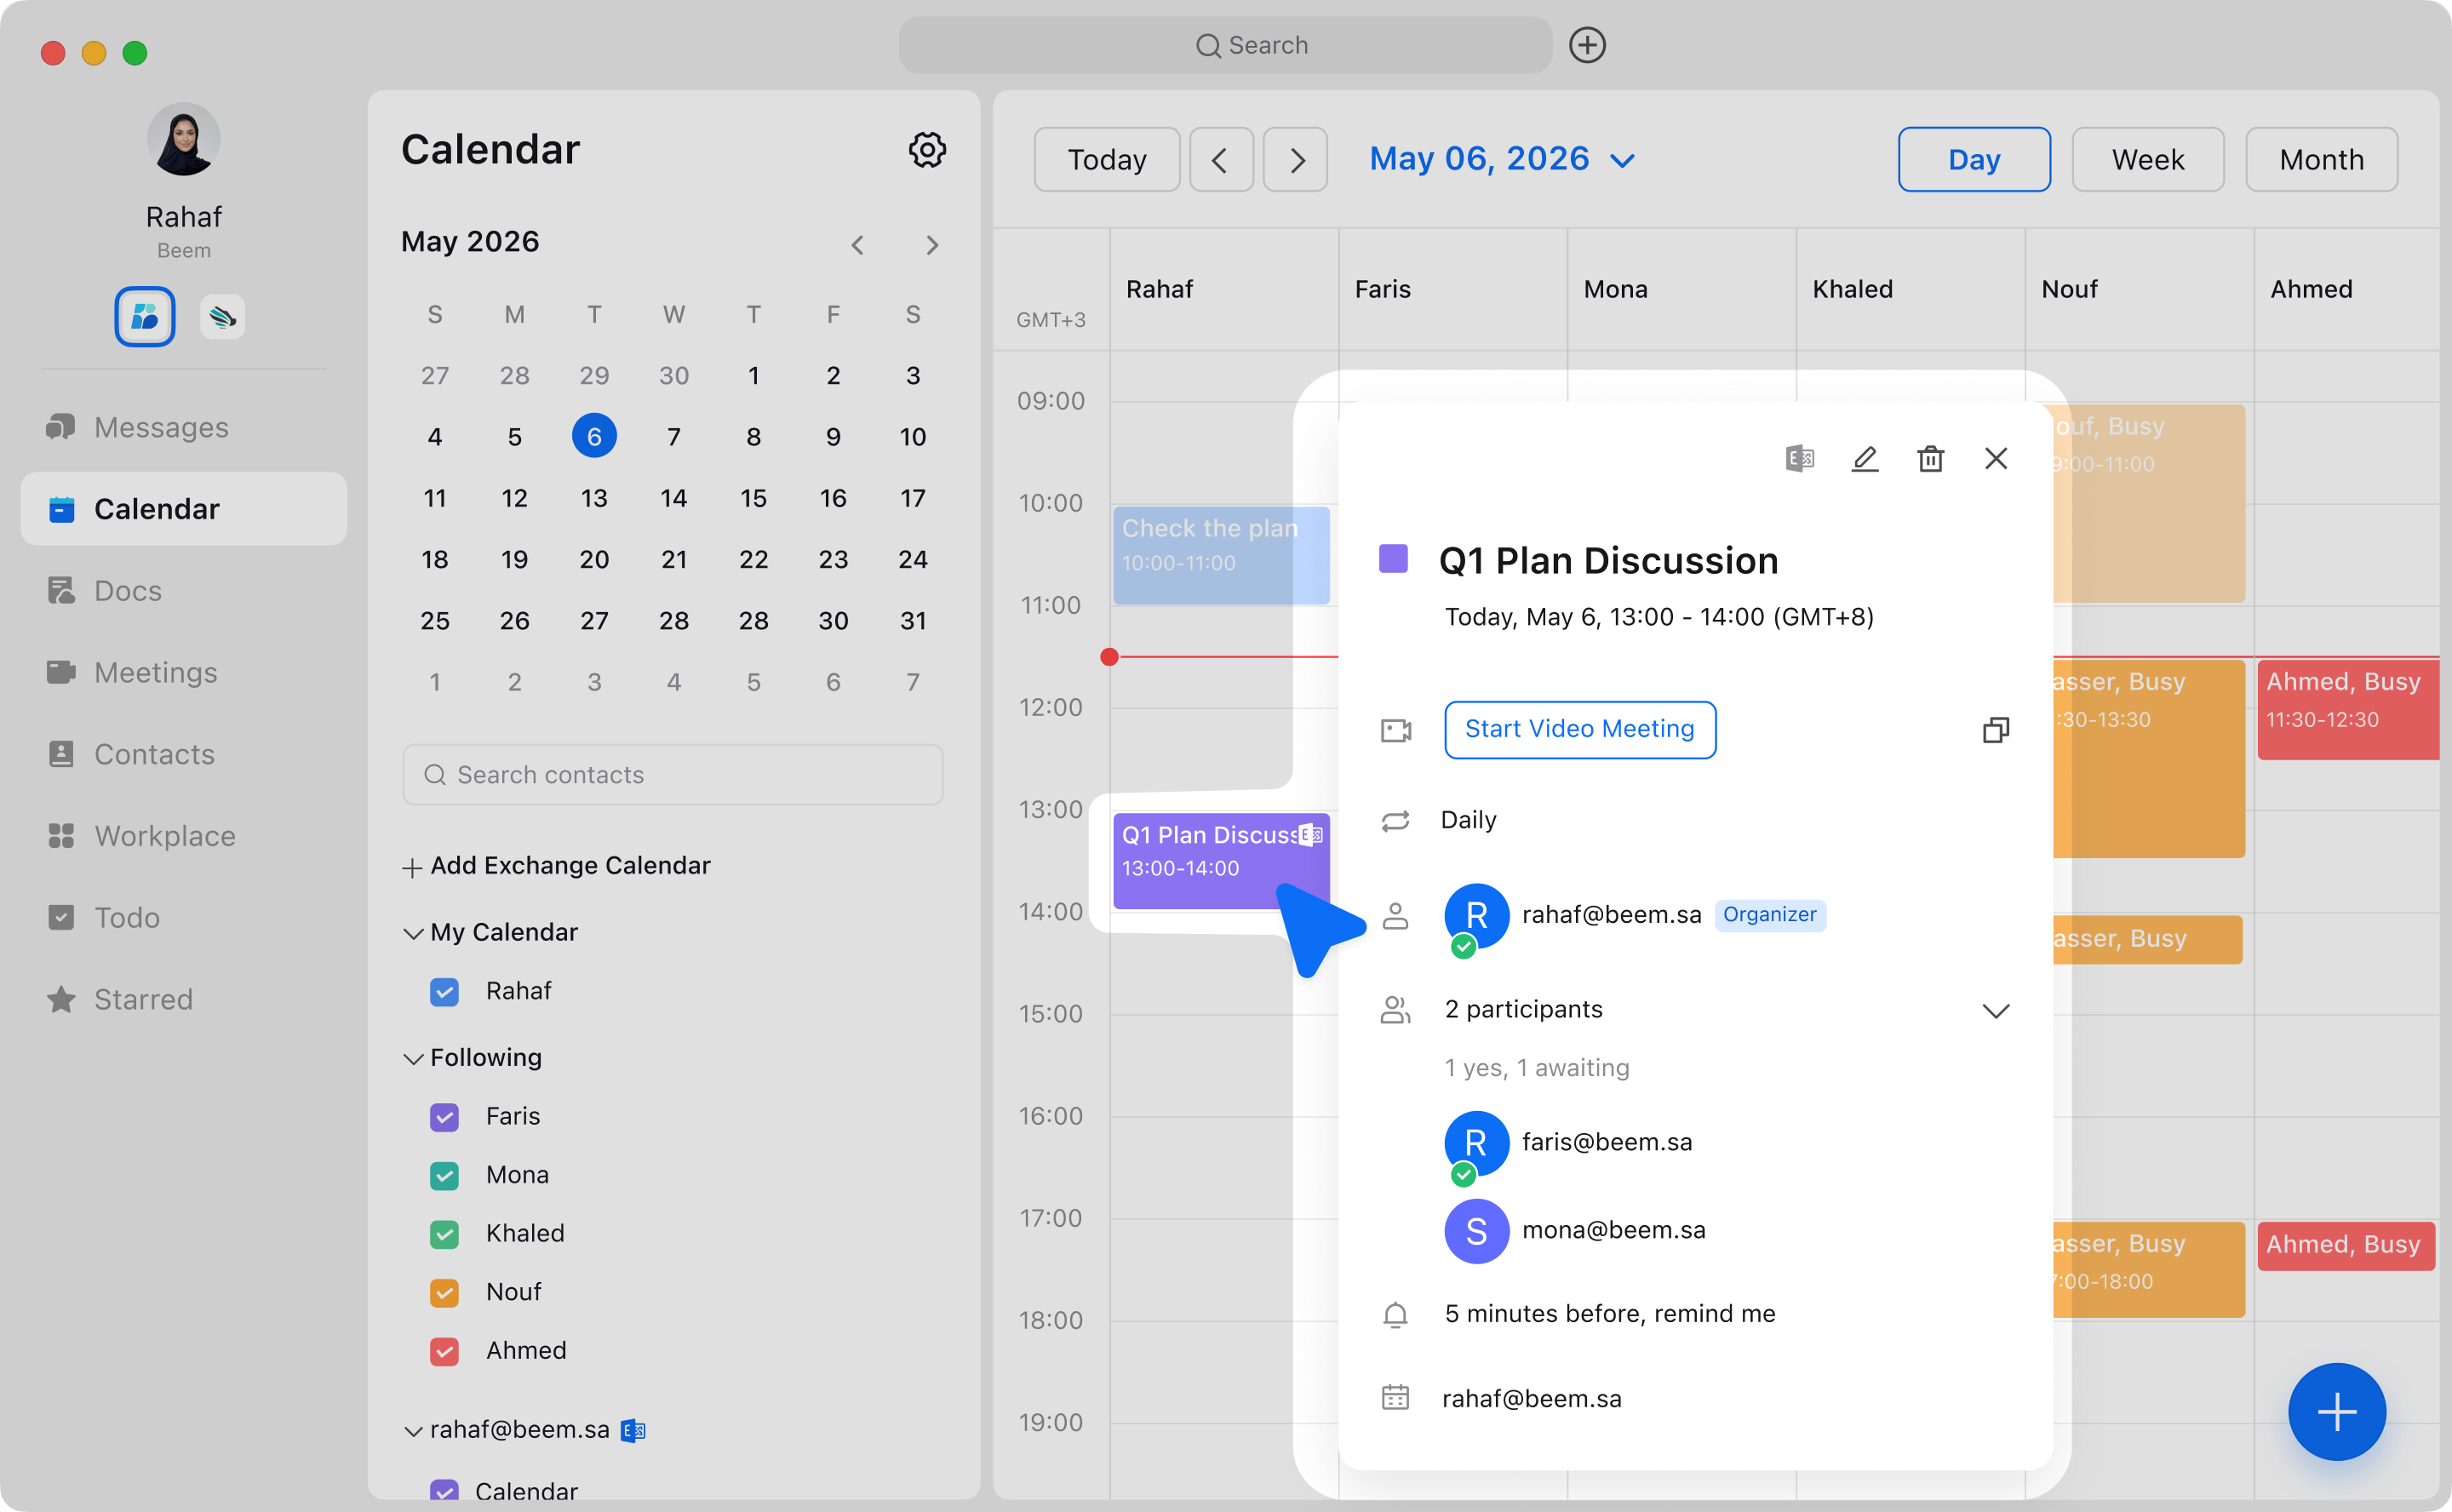Click the video camera icon in popup
This screenshot has height=1512, width=2452.
click(1396, 730)
